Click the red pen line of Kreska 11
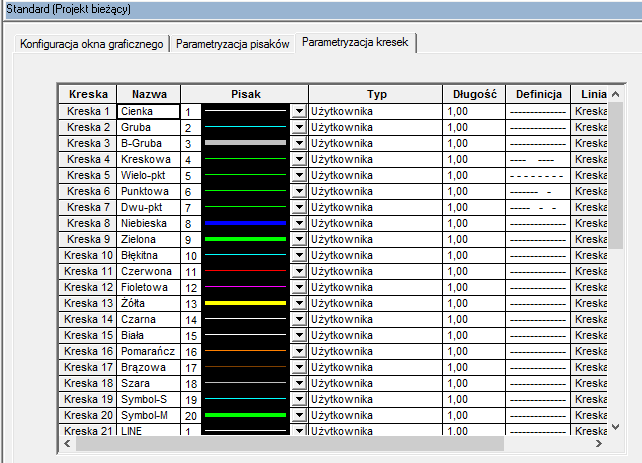 245,271
